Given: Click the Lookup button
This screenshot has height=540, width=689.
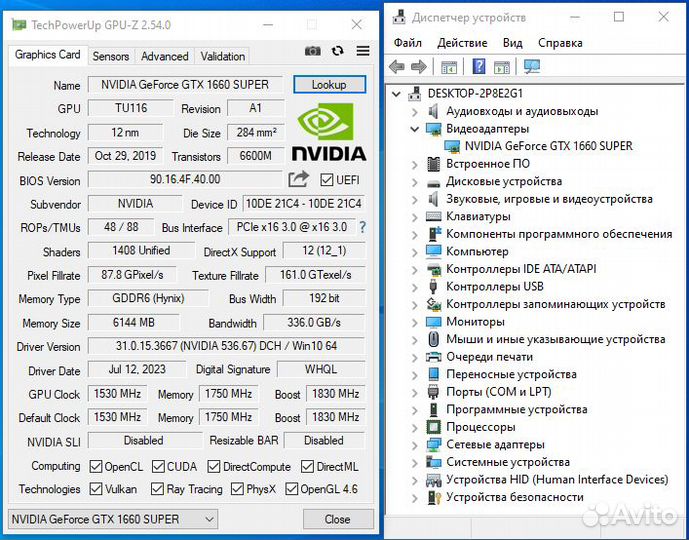Looking at the screenshot, I should click(329, 84).
